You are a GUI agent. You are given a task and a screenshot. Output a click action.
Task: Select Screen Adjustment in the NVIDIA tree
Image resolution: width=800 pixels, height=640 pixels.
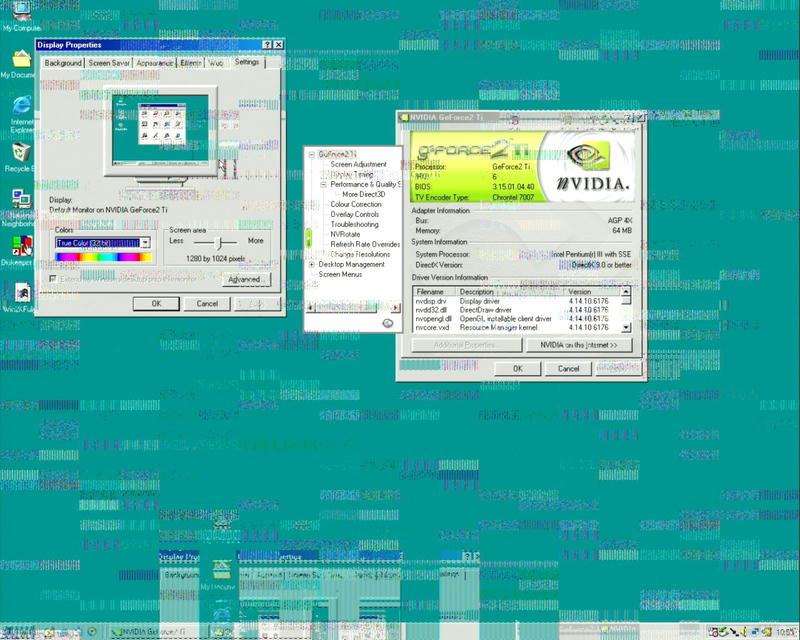358,164
